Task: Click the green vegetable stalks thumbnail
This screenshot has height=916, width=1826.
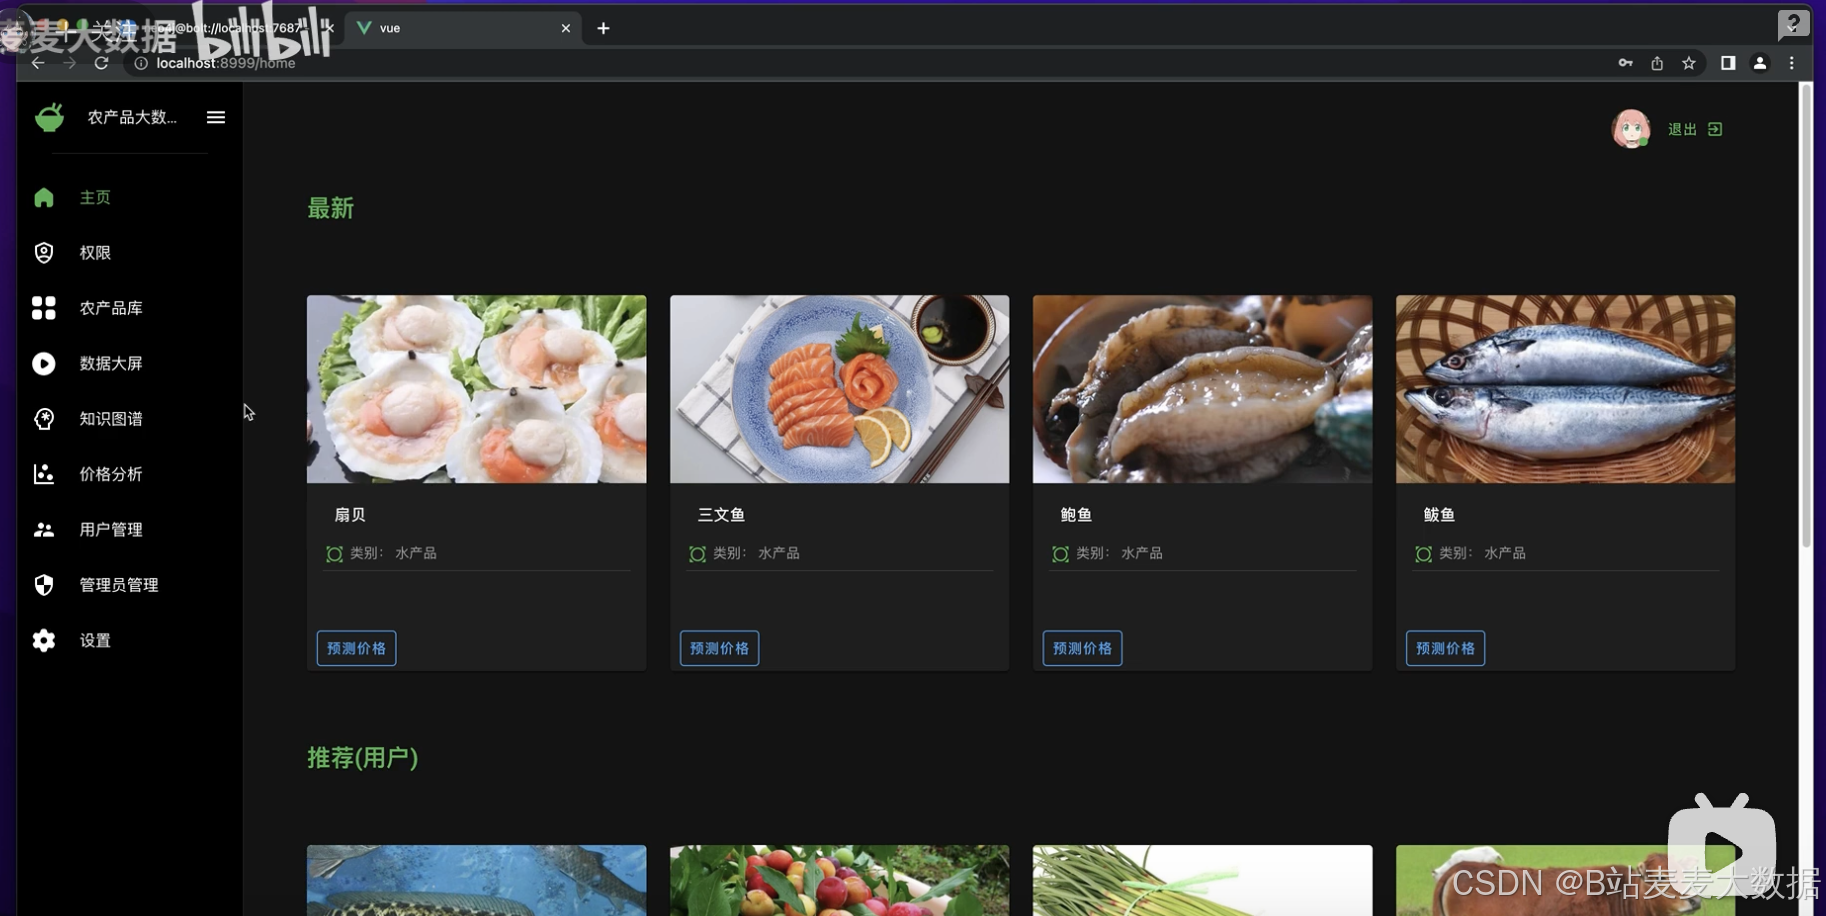Action: click(x=1202, y=880)
